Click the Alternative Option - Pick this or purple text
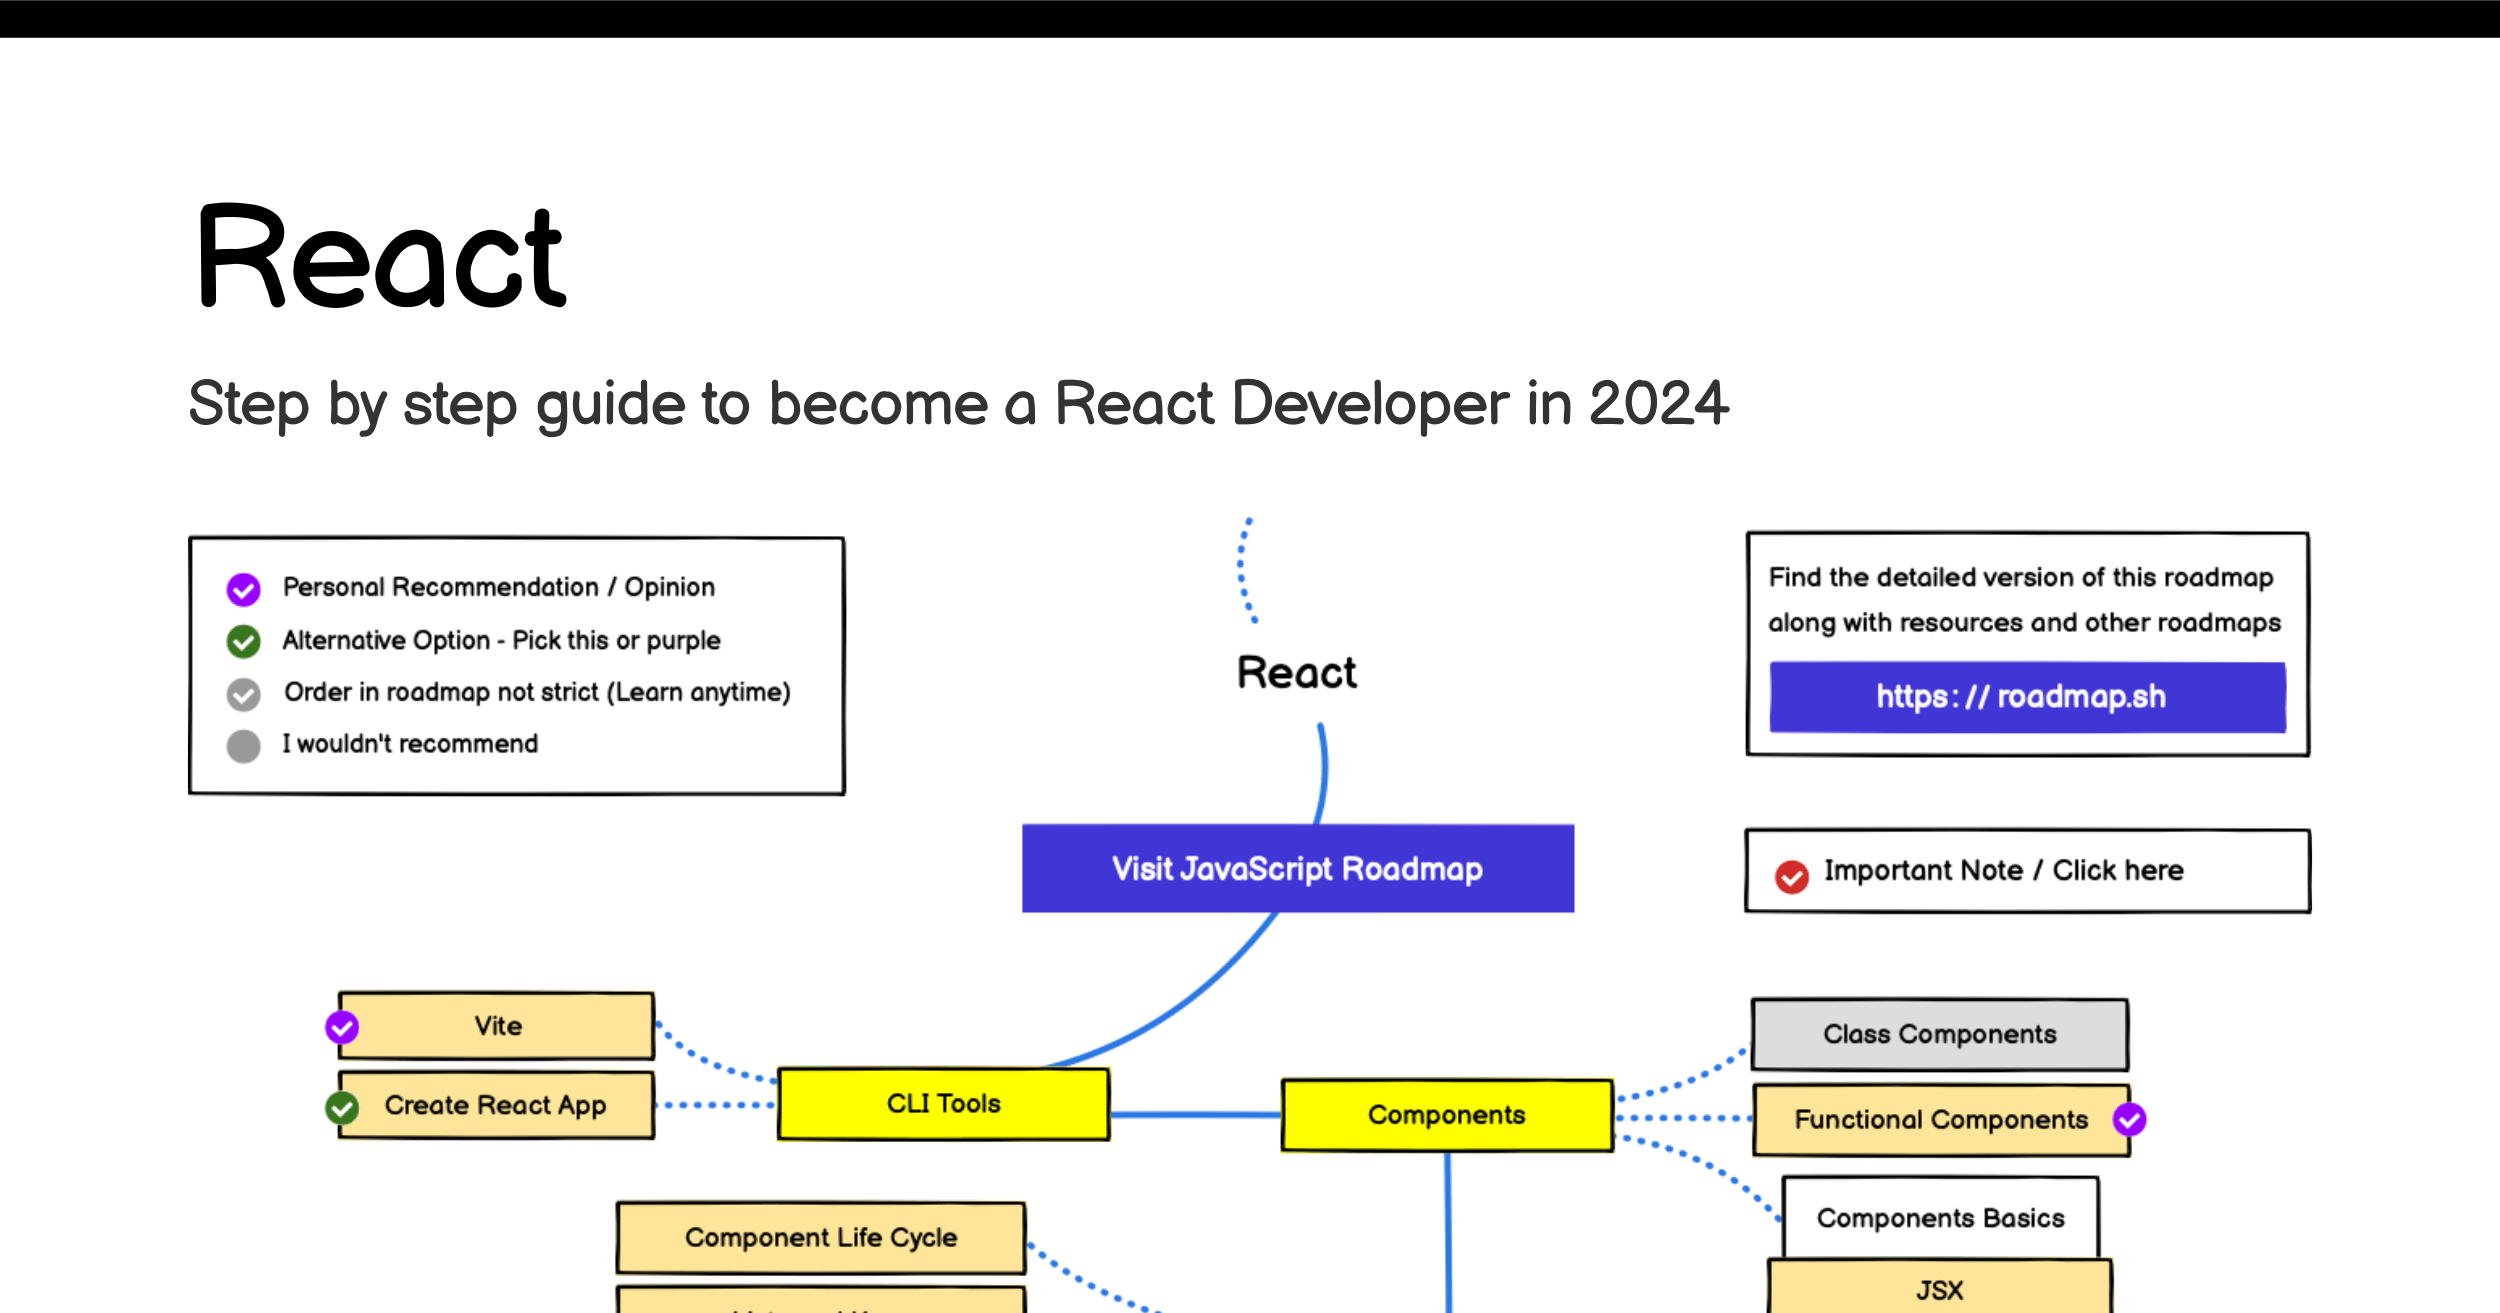This screenshot has width=2500, height=1313. click(501, 640)
